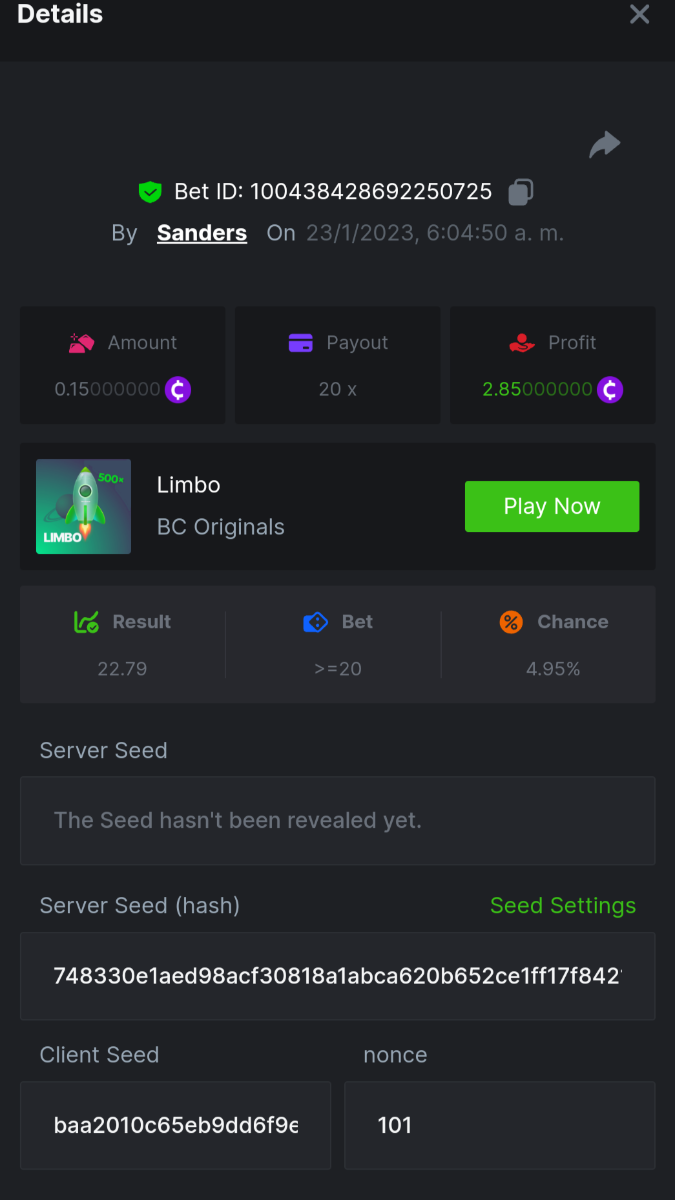675x1200 pixels.
Task: Click the share arrow icon
Action: tap(604, 145)
